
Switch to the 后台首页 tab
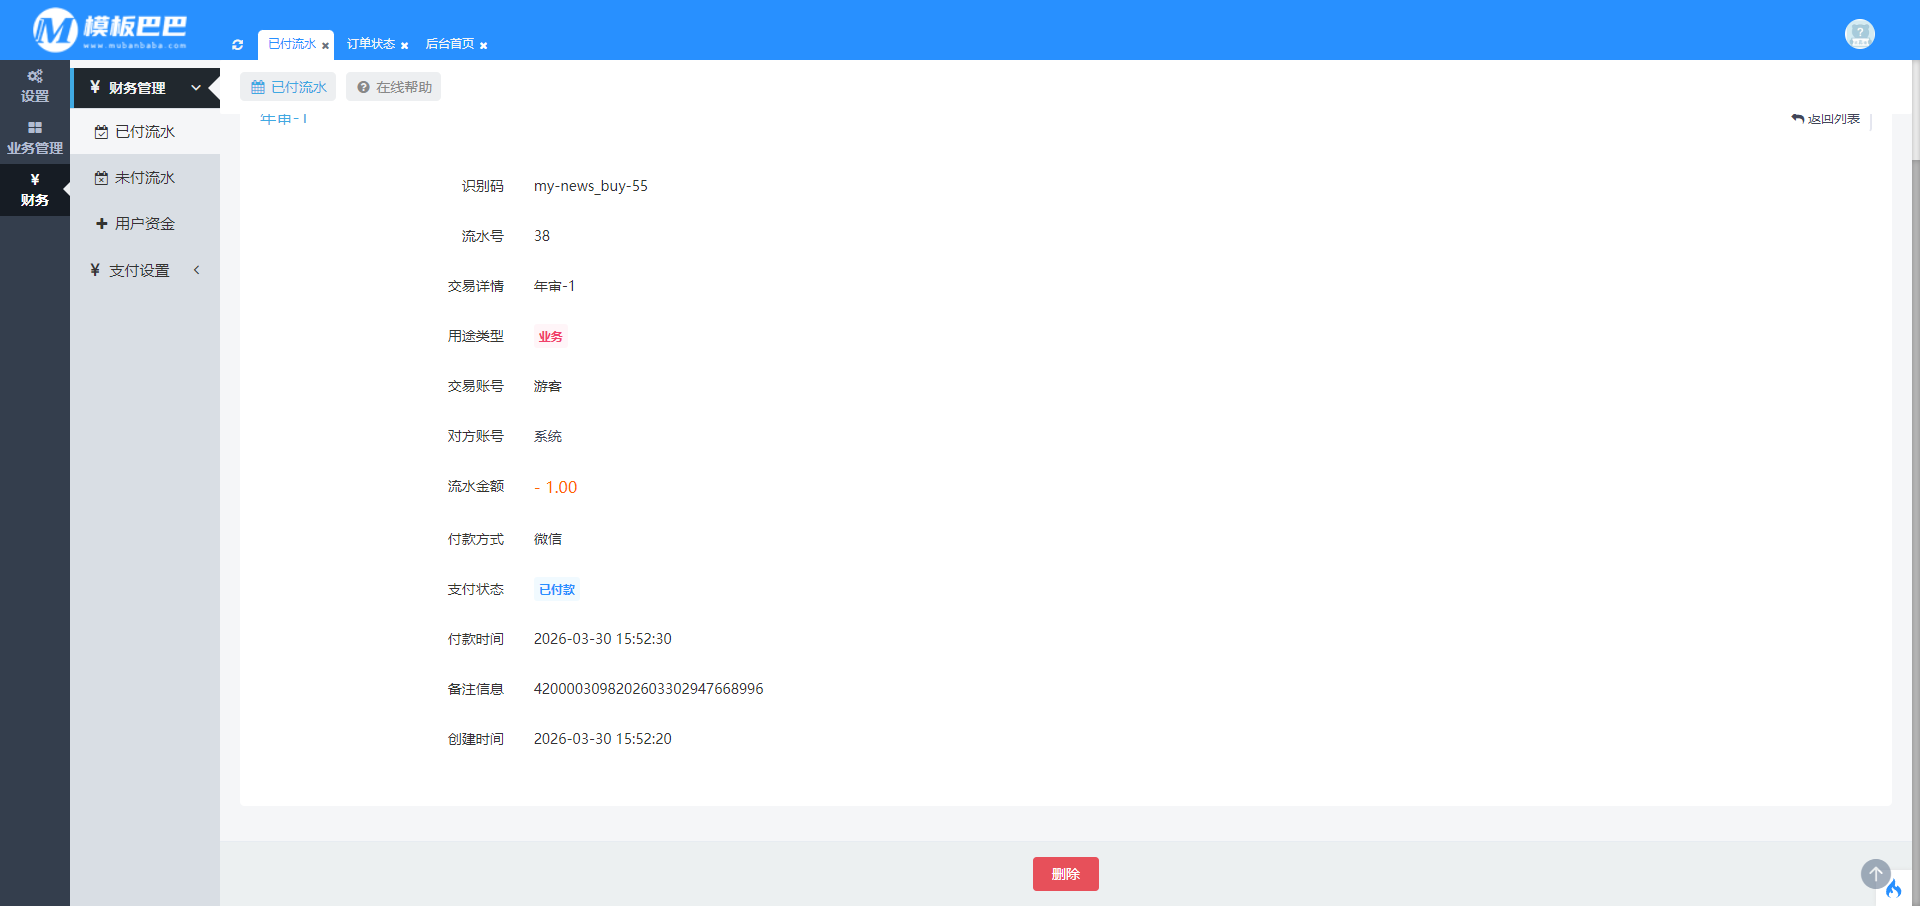point(449,44)
